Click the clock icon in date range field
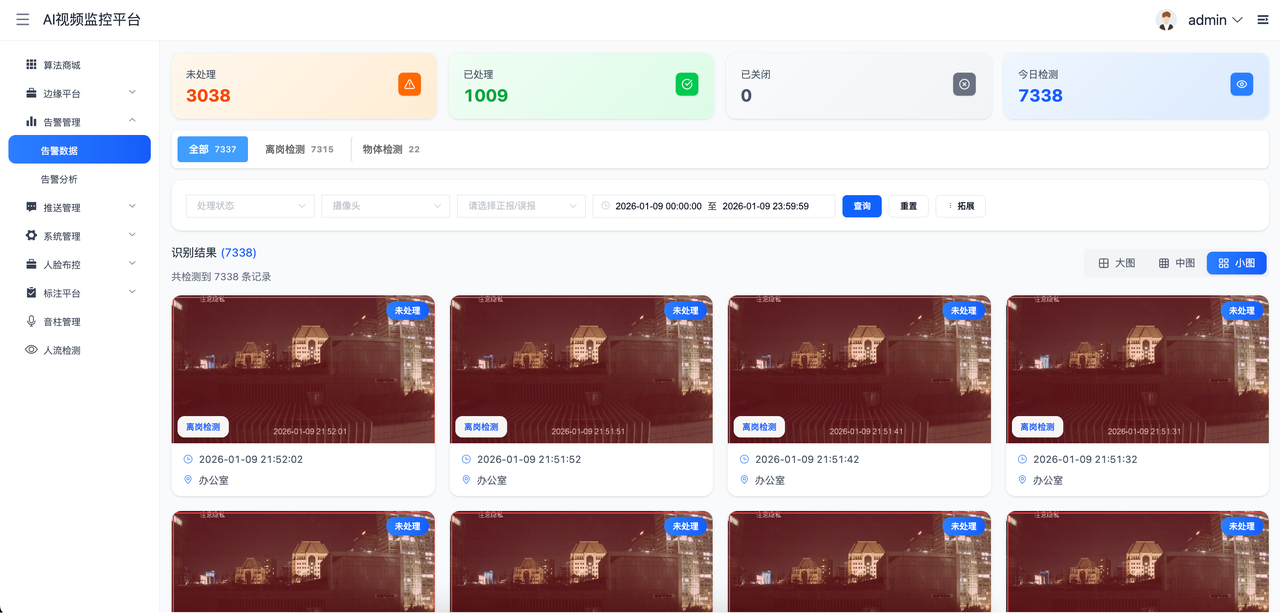 605,206
